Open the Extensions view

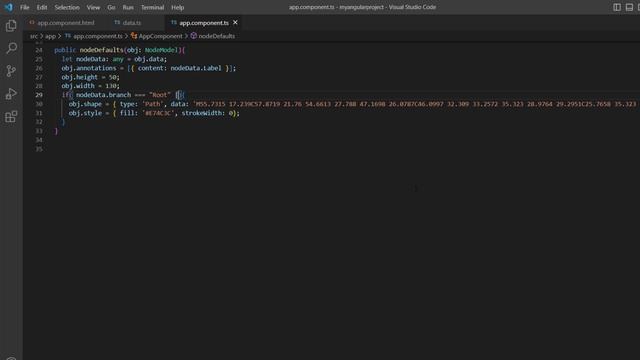point(11,117)
